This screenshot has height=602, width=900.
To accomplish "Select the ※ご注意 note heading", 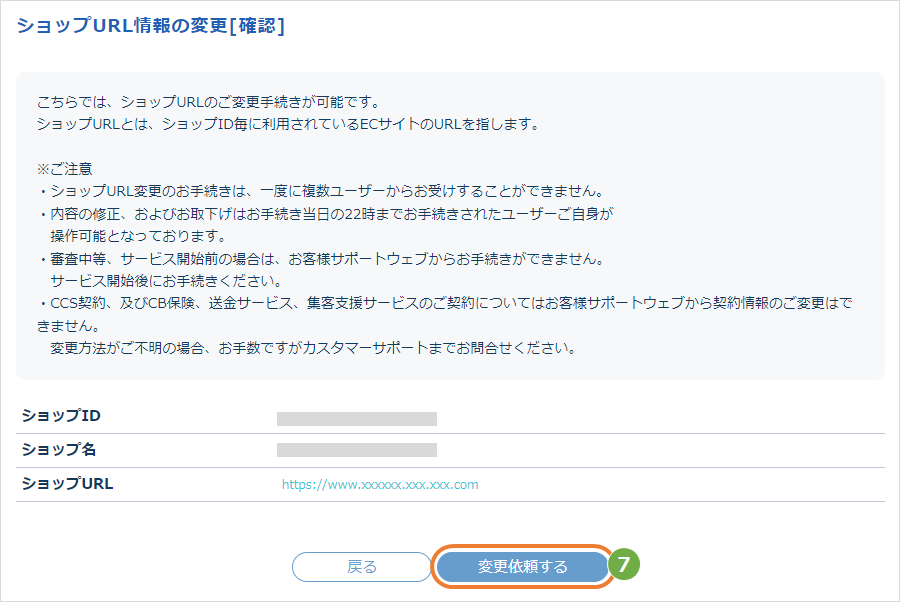I will pos(64,169).
